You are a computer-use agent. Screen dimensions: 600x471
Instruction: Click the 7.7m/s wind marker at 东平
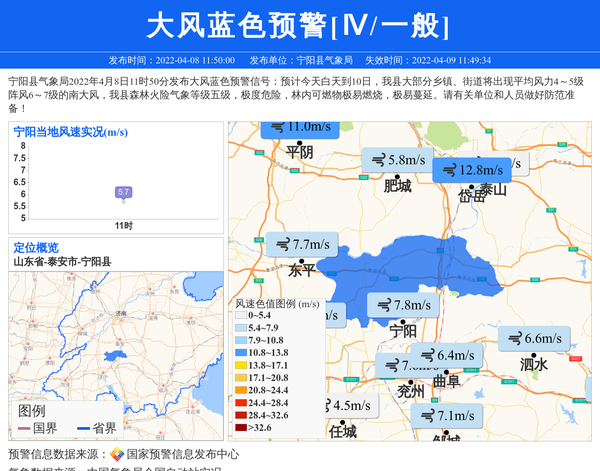[300, 244]
